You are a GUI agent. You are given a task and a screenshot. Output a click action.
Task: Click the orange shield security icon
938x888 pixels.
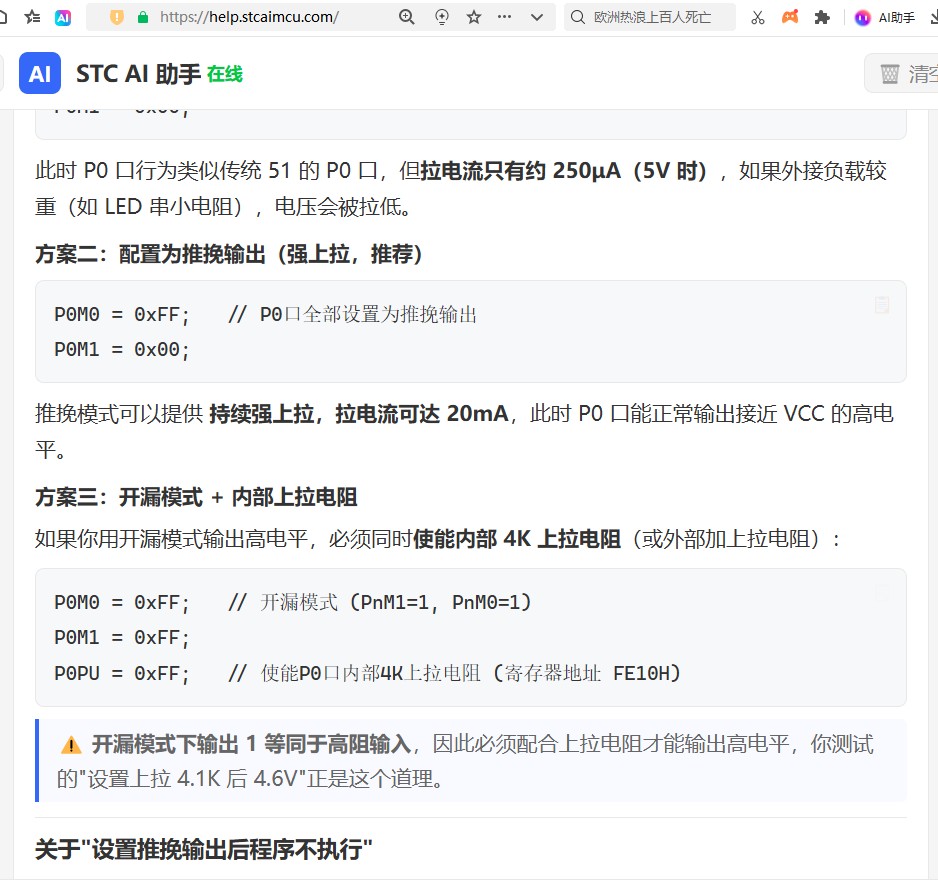(117, 17)
